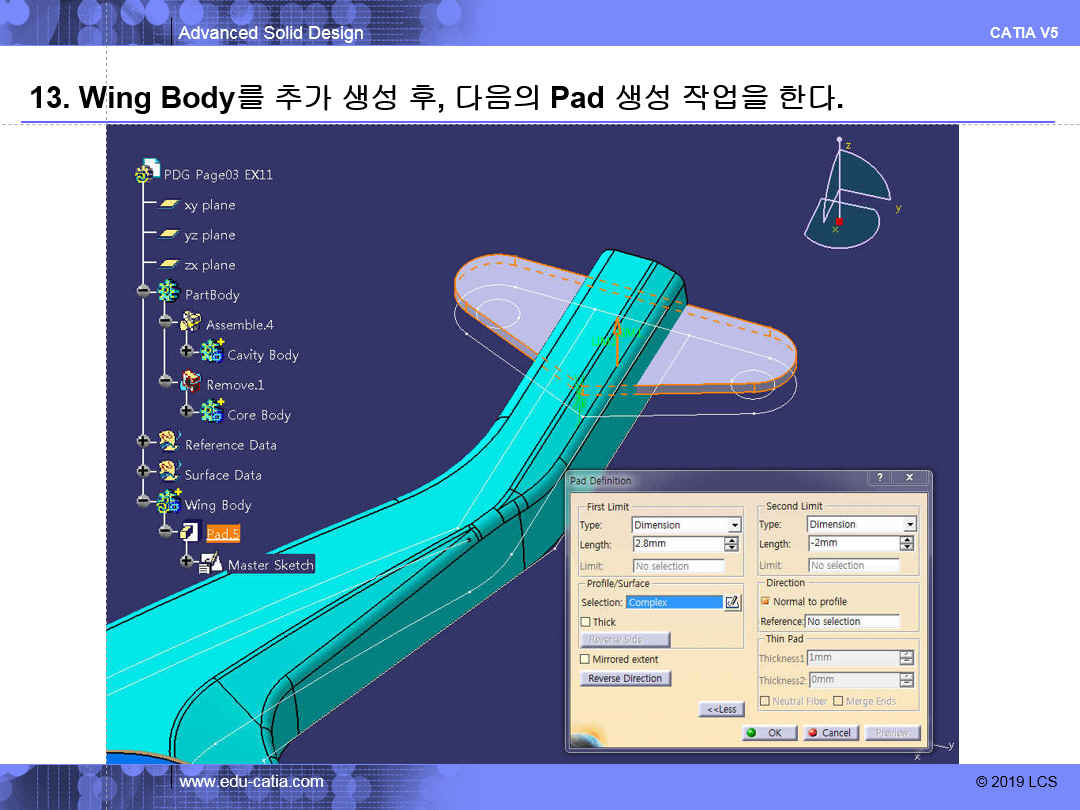Click the First Limit Length field
The height and width of the screenshot is (810, 1080).
click(677, 544)
